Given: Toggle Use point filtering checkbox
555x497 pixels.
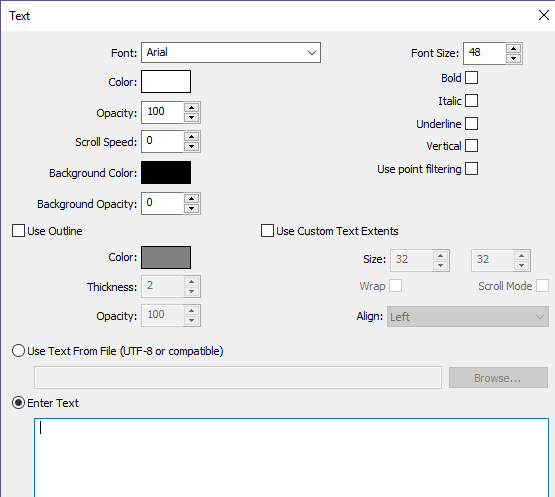Looking at the screenshot, I should (x=471, y=168).
